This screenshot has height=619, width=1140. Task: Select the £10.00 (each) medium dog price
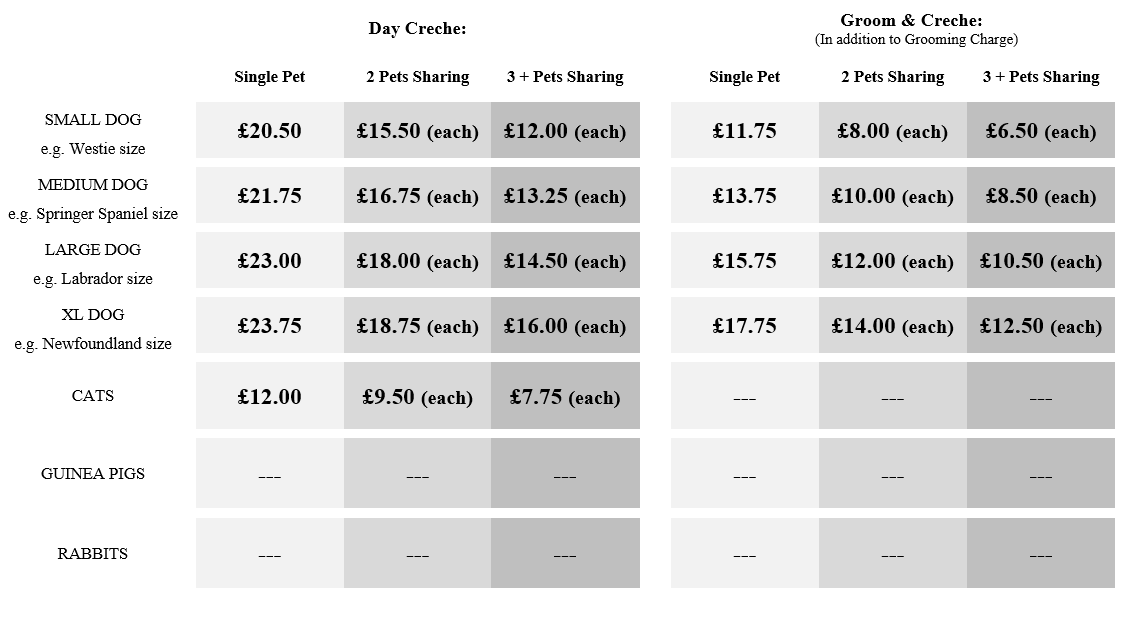[x=892, y=196]
